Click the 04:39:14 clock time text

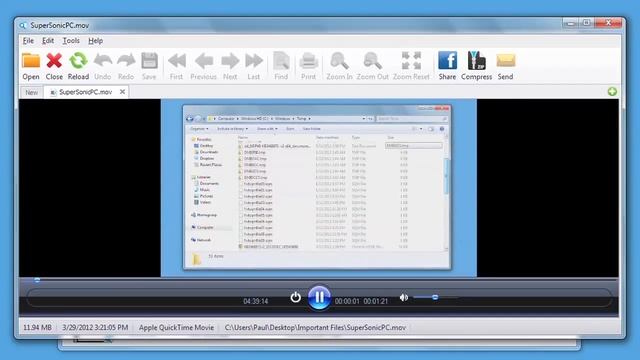(256, 301)
